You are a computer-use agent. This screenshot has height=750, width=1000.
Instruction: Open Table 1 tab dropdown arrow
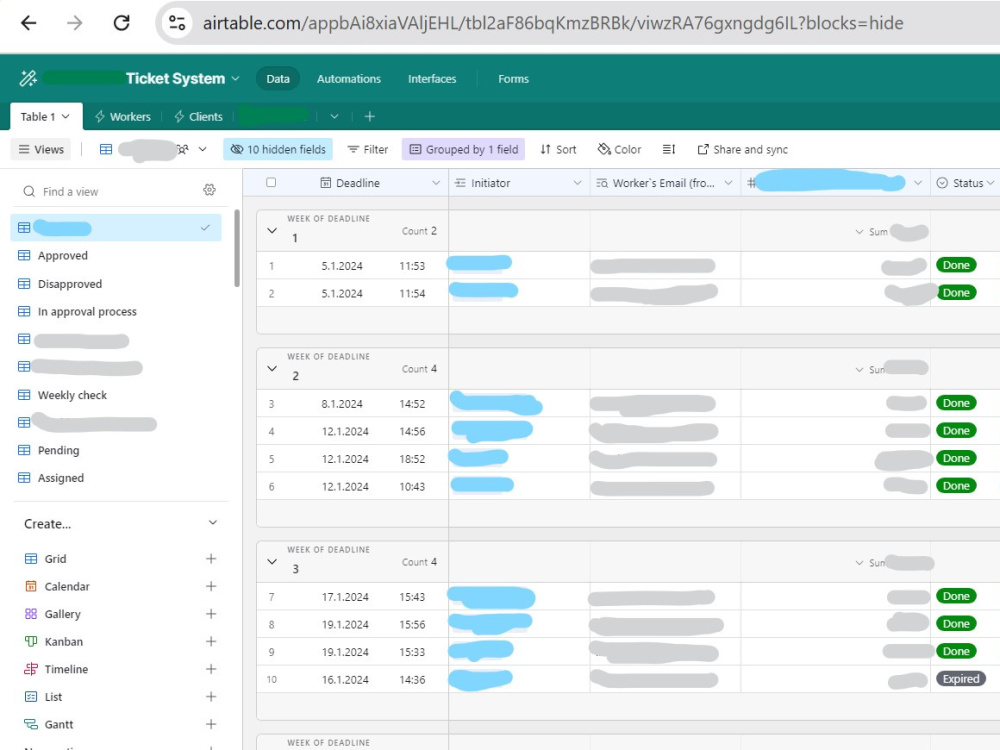tap(66, 117)
